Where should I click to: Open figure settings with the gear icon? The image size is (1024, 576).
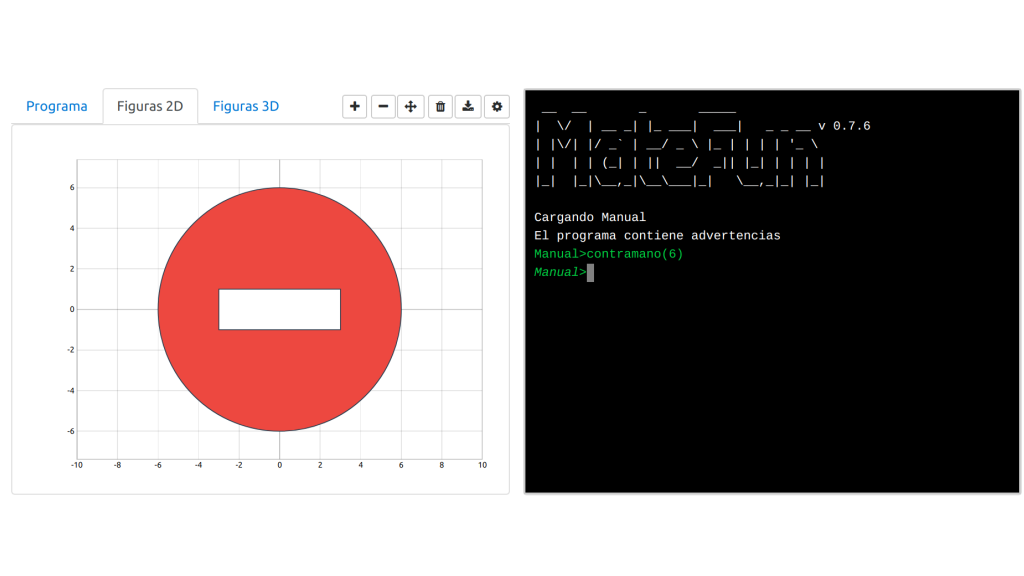pyautogui.click(x=497, y=106)
